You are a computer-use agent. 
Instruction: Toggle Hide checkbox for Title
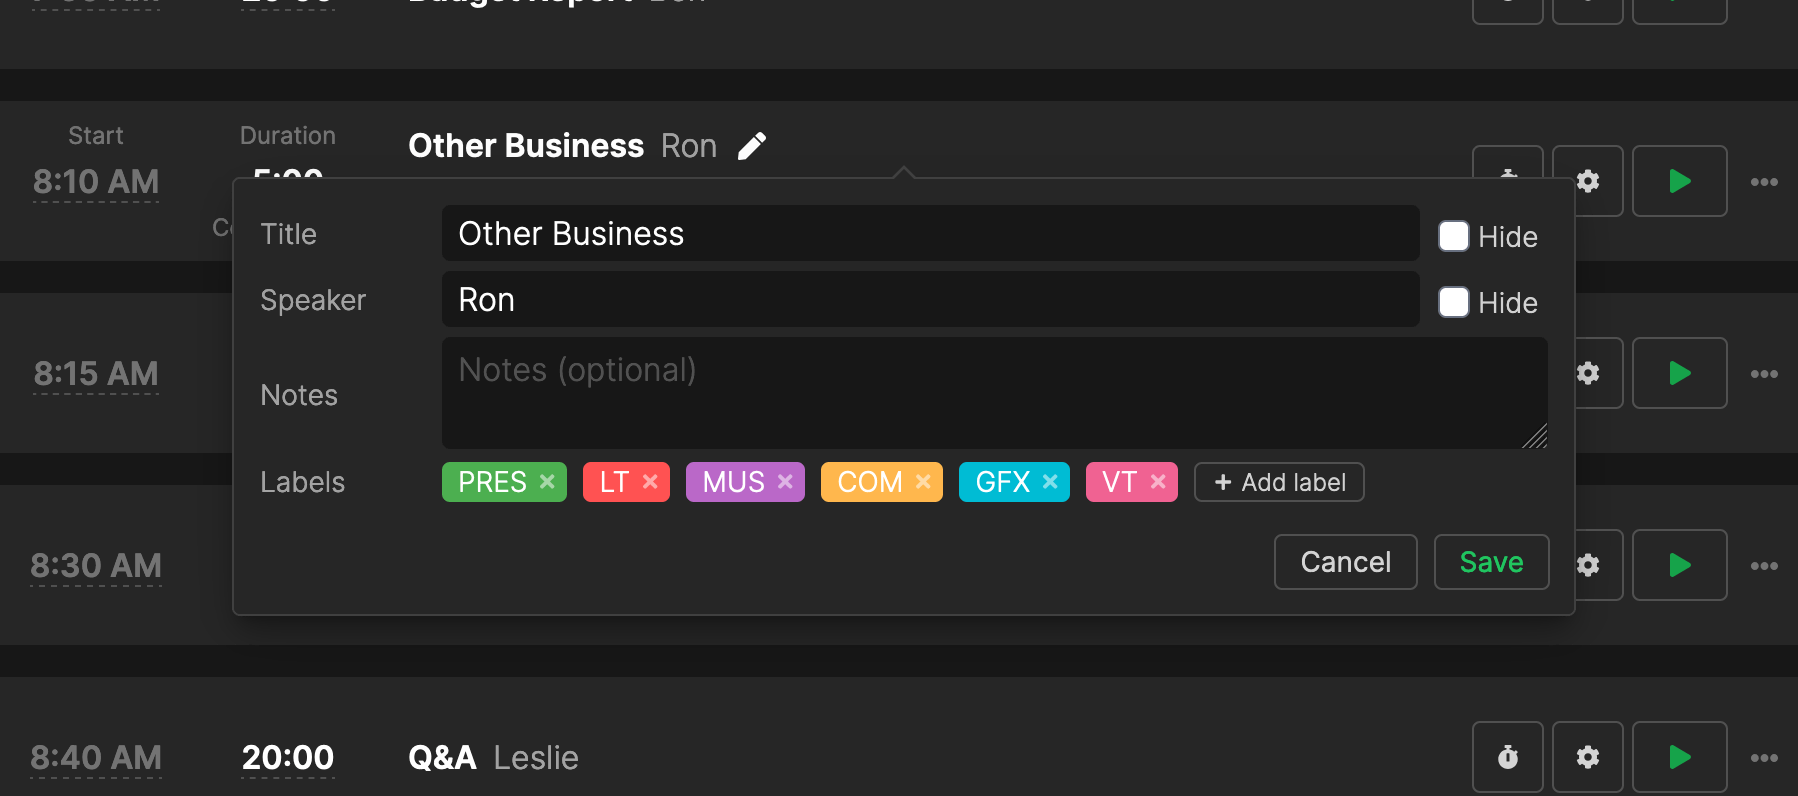point(1453,236)
